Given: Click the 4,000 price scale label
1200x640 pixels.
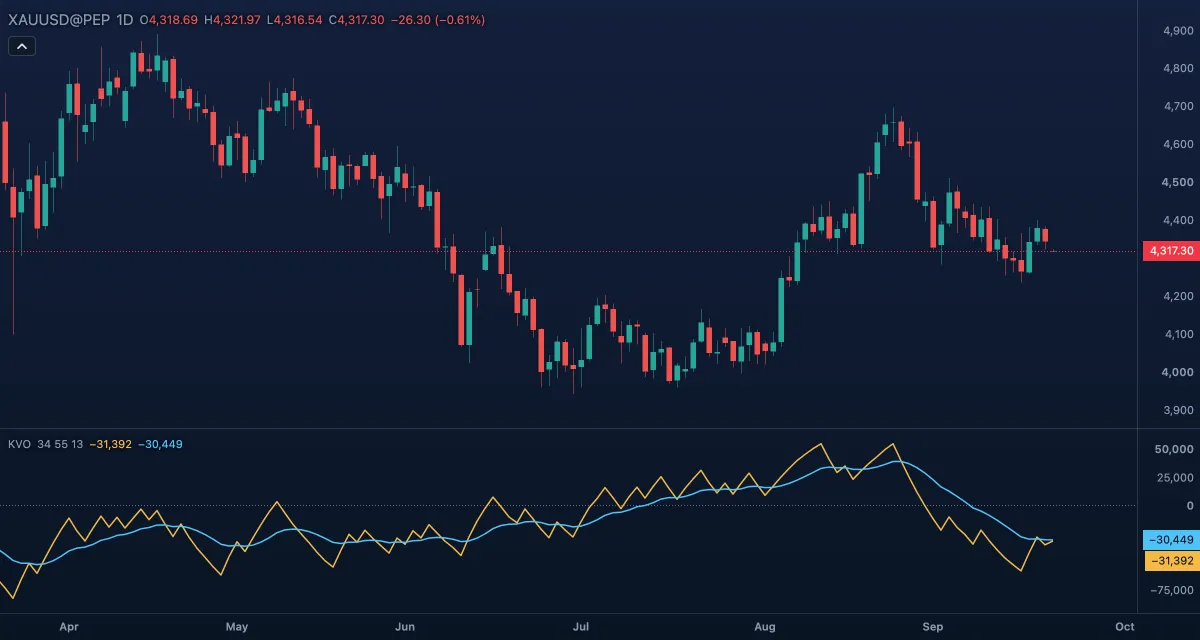Looking at the screenshot, I should pos(1178,373).
